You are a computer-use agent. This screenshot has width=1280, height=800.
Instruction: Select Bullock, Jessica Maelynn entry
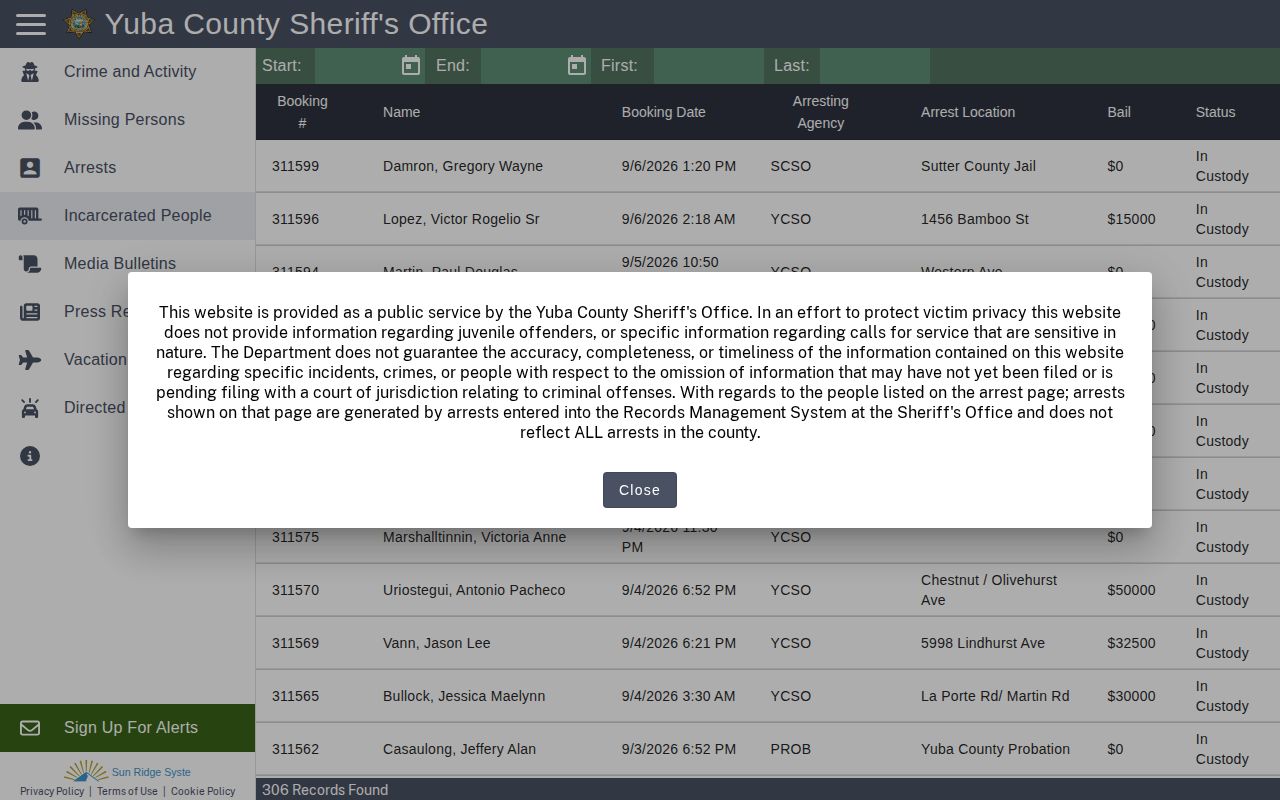464,696
